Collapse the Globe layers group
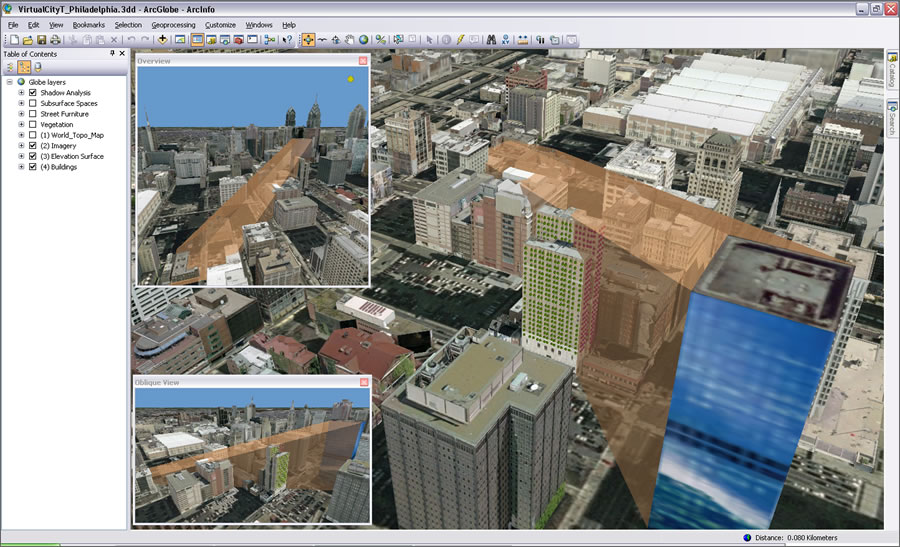 point(10,82)
